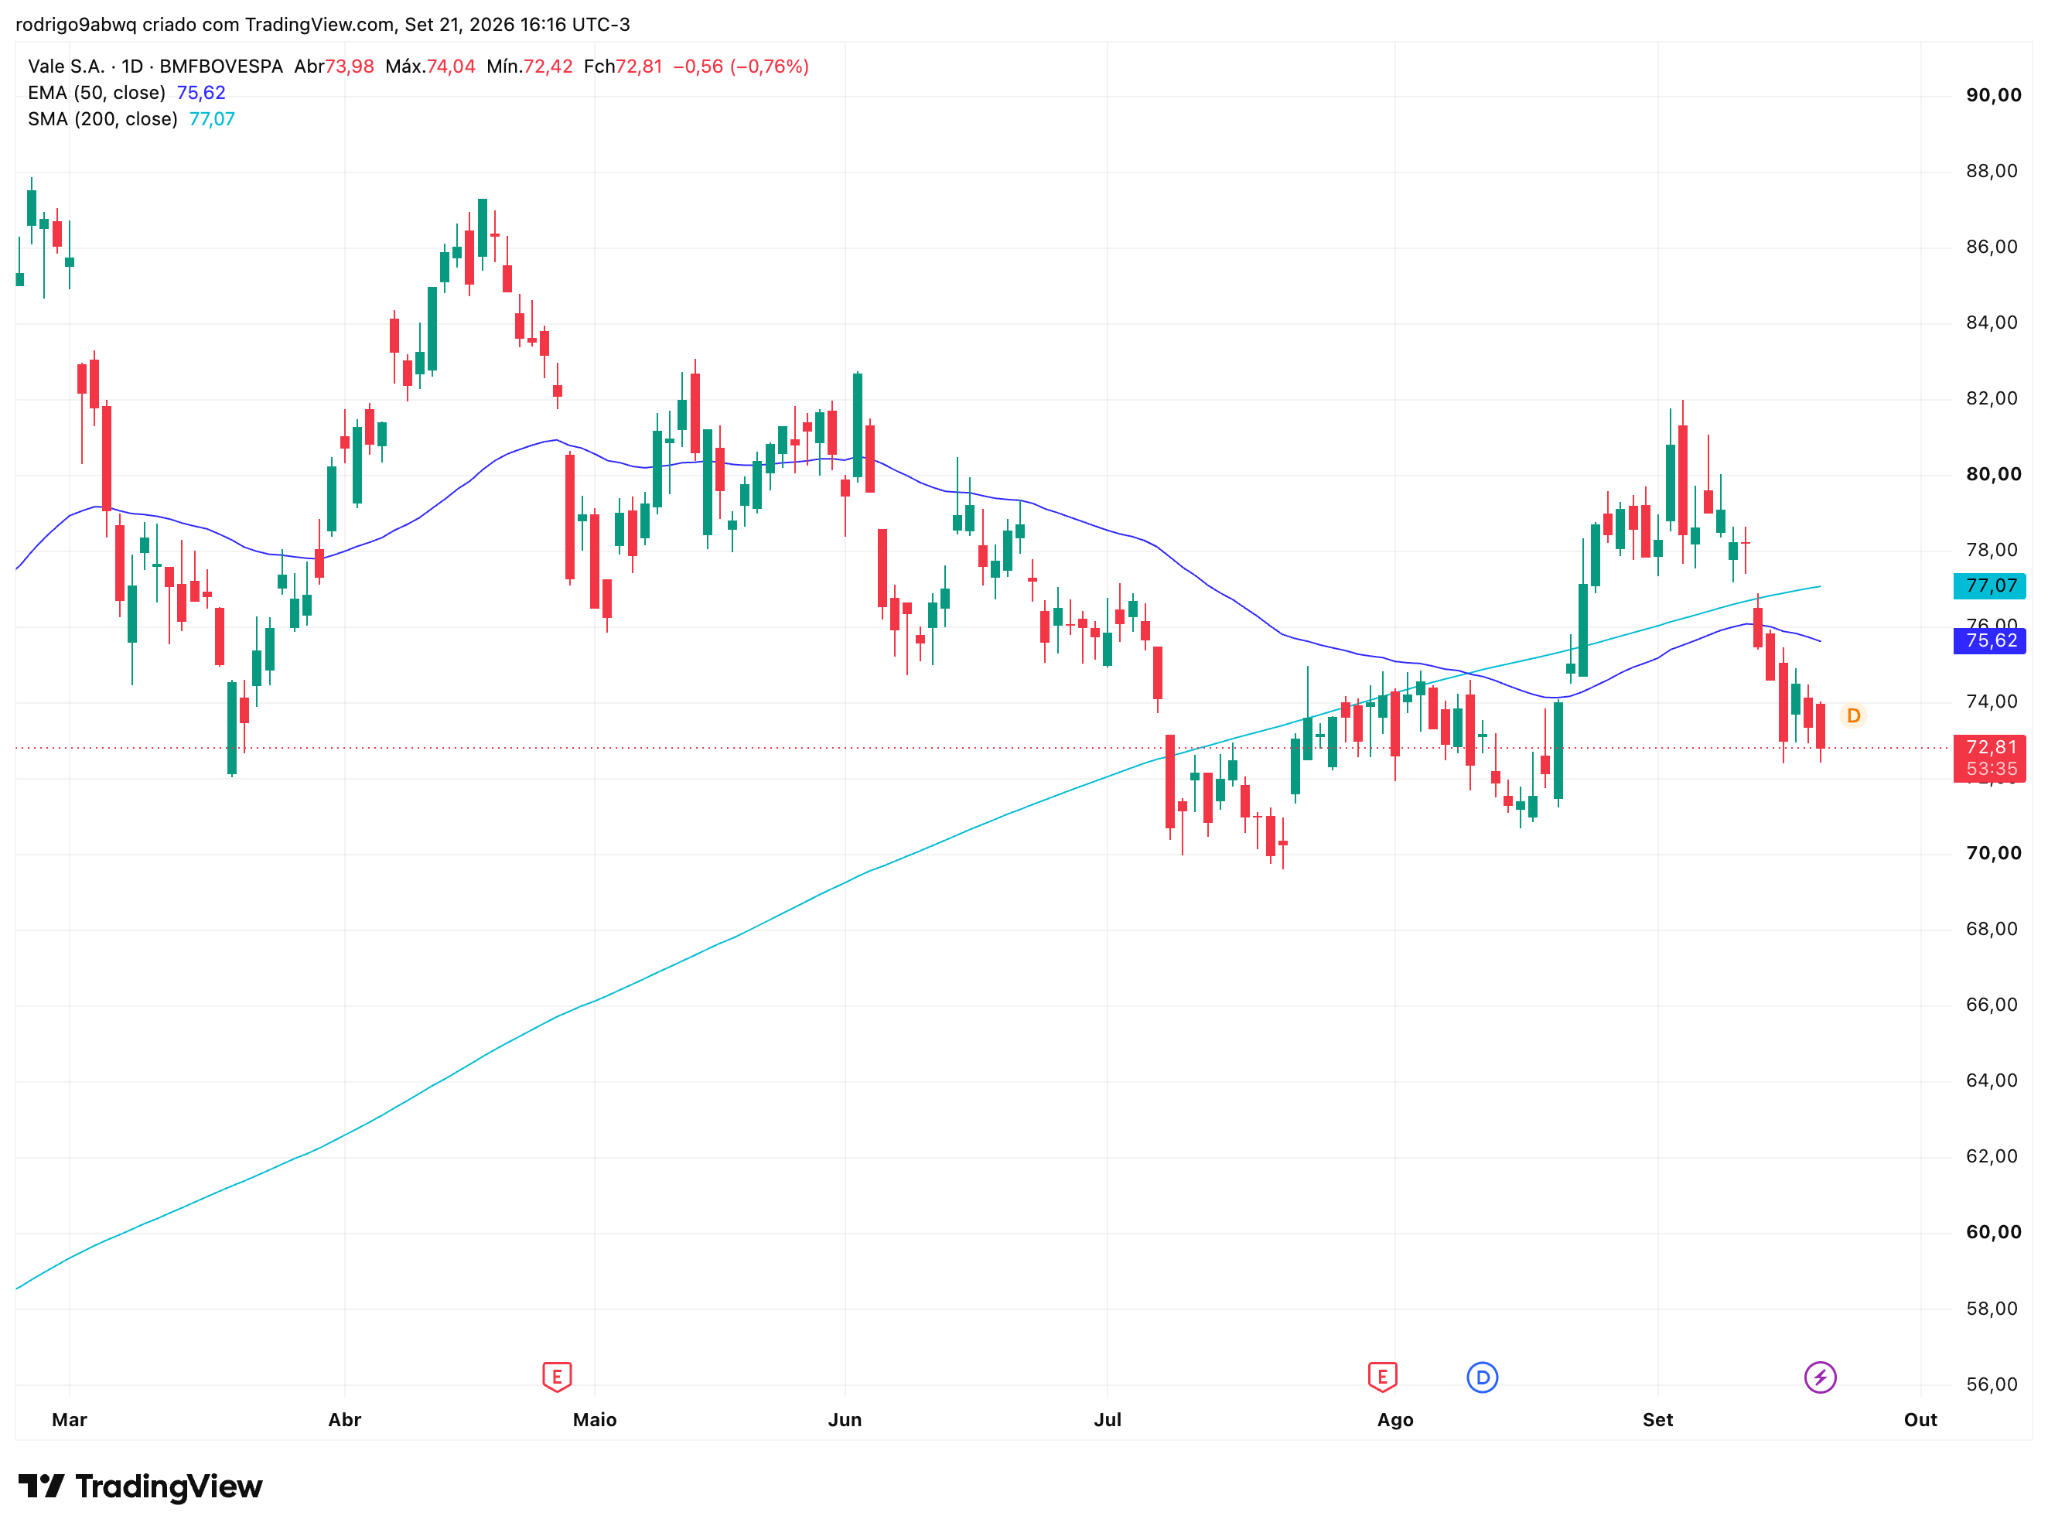This screenshot has height=1532, width=2048.
Task: Click the 77,07 SMA price label
Action: pos(1989,586)
